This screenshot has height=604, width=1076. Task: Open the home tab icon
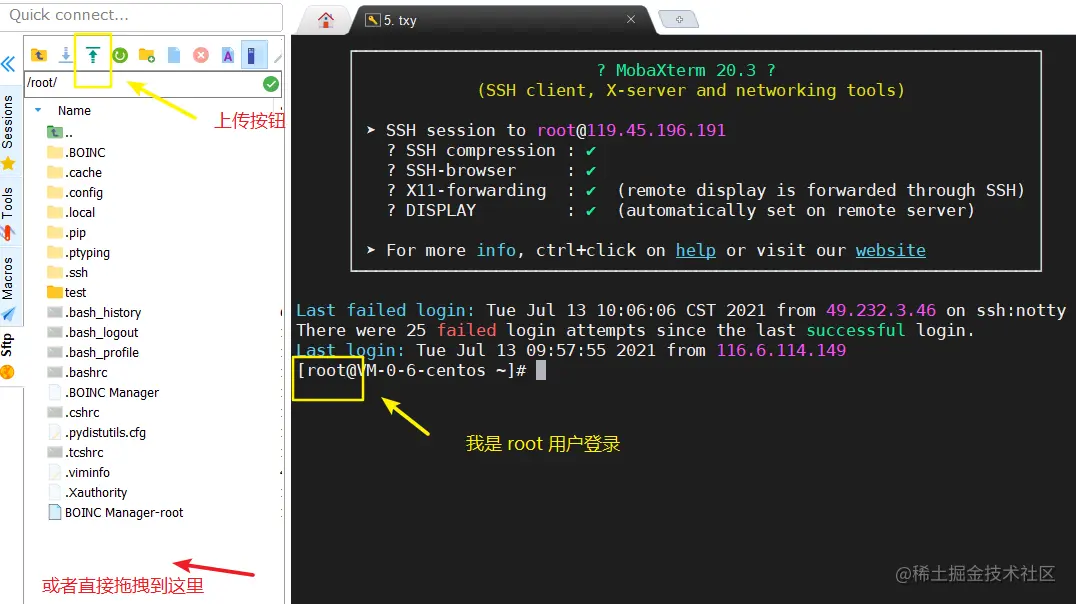(326, 20)
